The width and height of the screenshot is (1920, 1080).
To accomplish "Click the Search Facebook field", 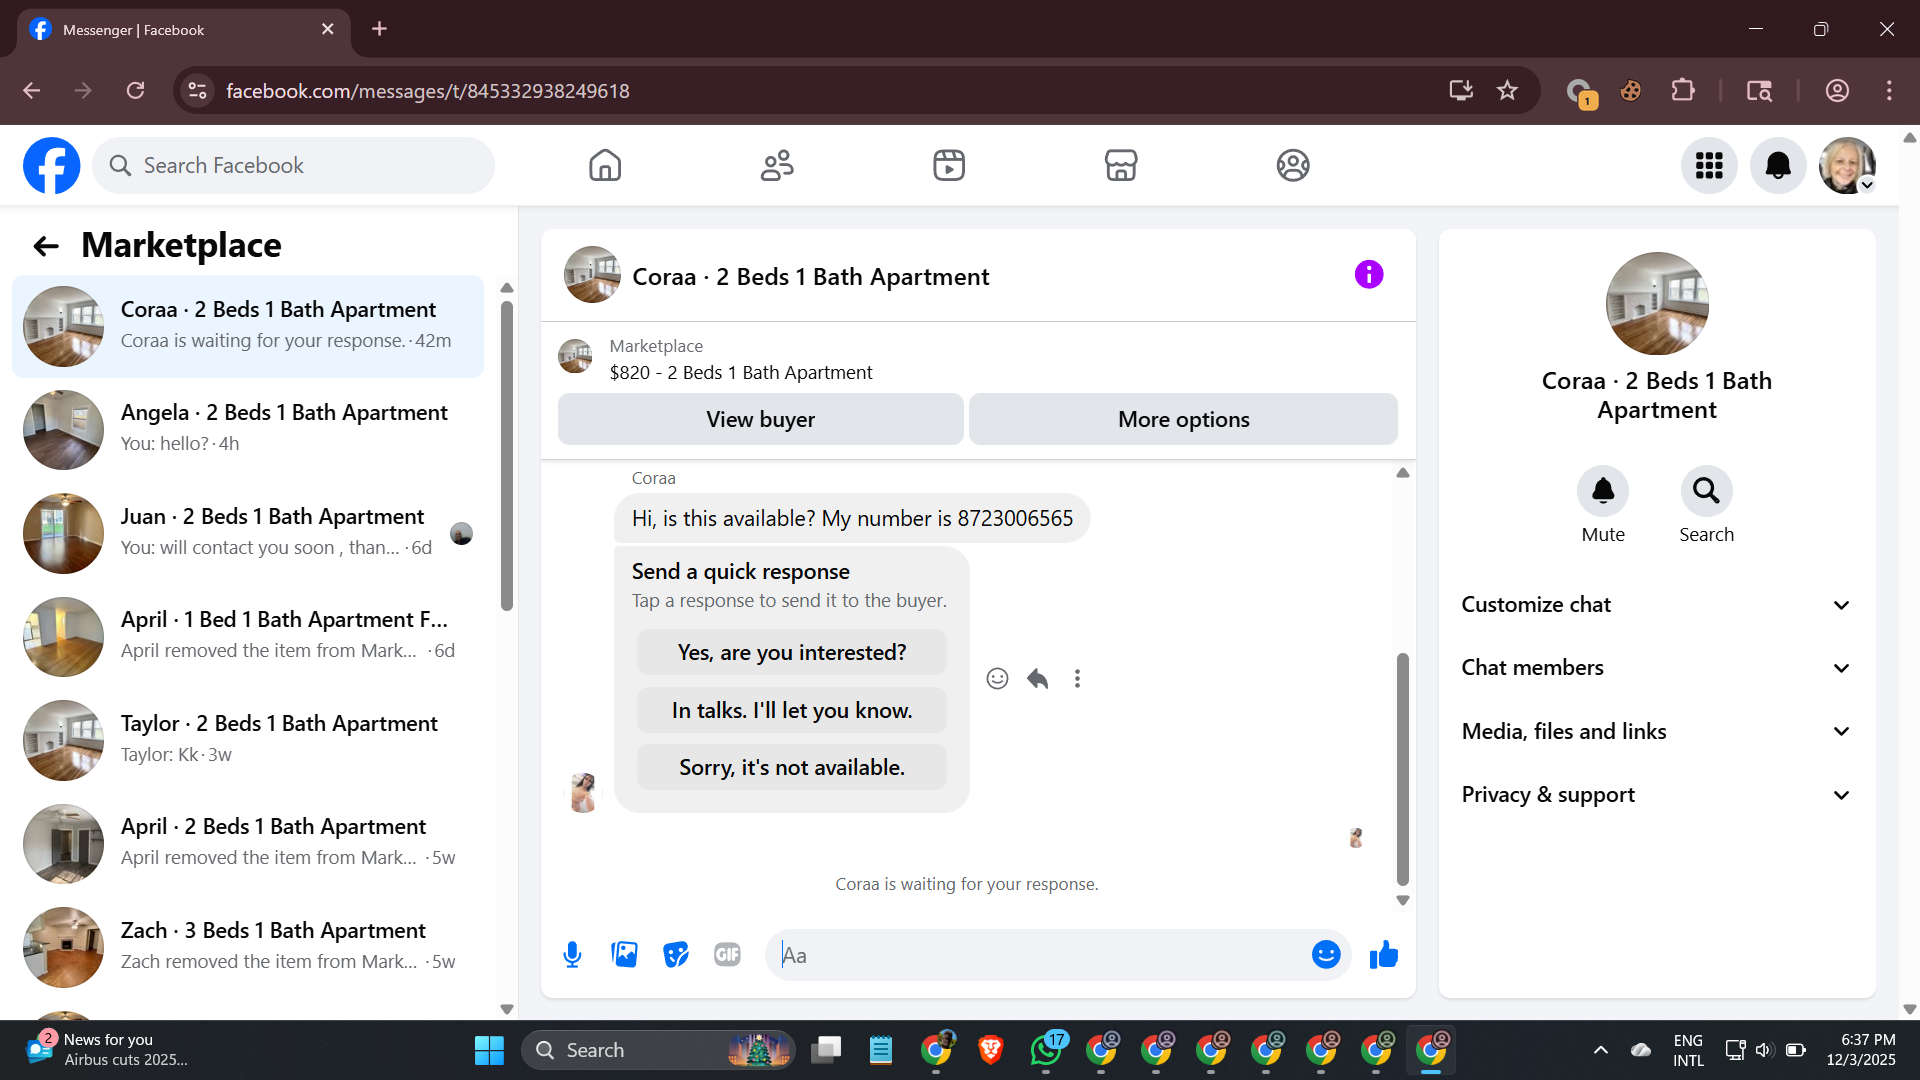I will coord(294,165).
